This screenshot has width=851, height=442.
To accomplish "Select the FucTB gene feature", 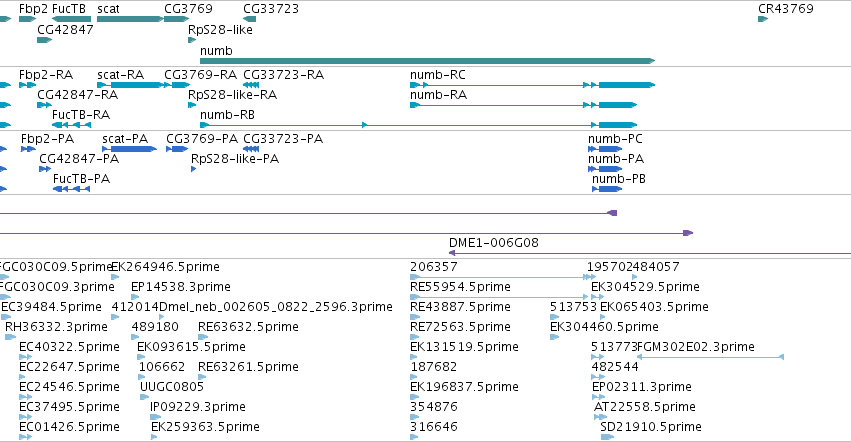I will (71, 19).
